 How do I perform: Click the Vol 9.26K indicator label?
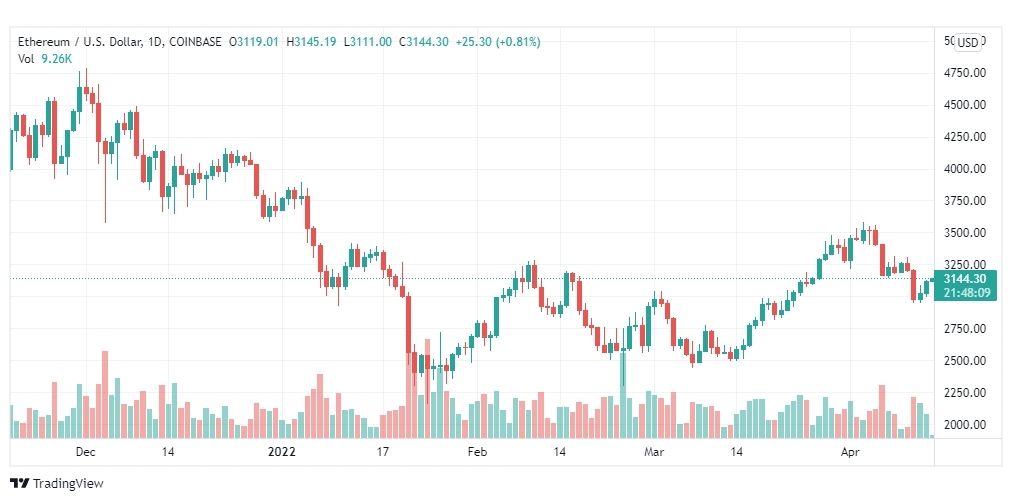pyautogui.click(x=43, y=57)
